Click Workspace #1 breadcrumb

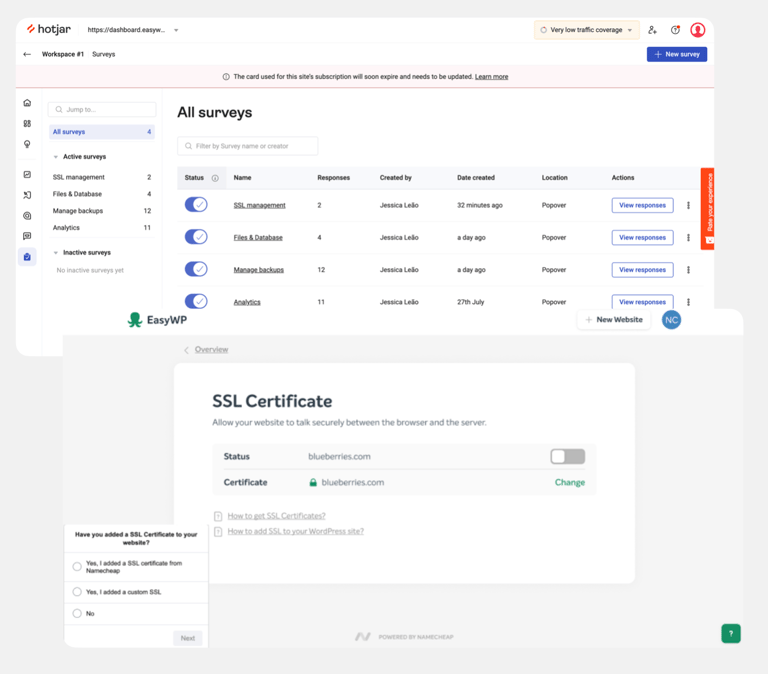tap(63, 54)
